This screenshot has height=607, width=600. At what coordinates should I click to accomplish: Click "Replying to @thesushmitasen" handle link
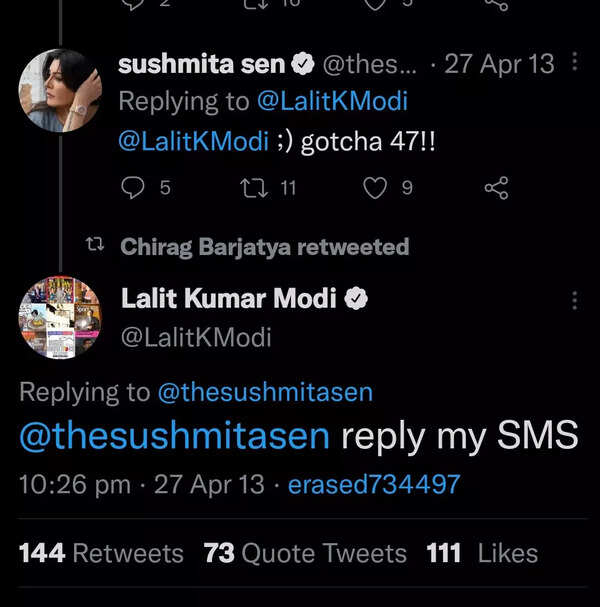coord(265,393)
